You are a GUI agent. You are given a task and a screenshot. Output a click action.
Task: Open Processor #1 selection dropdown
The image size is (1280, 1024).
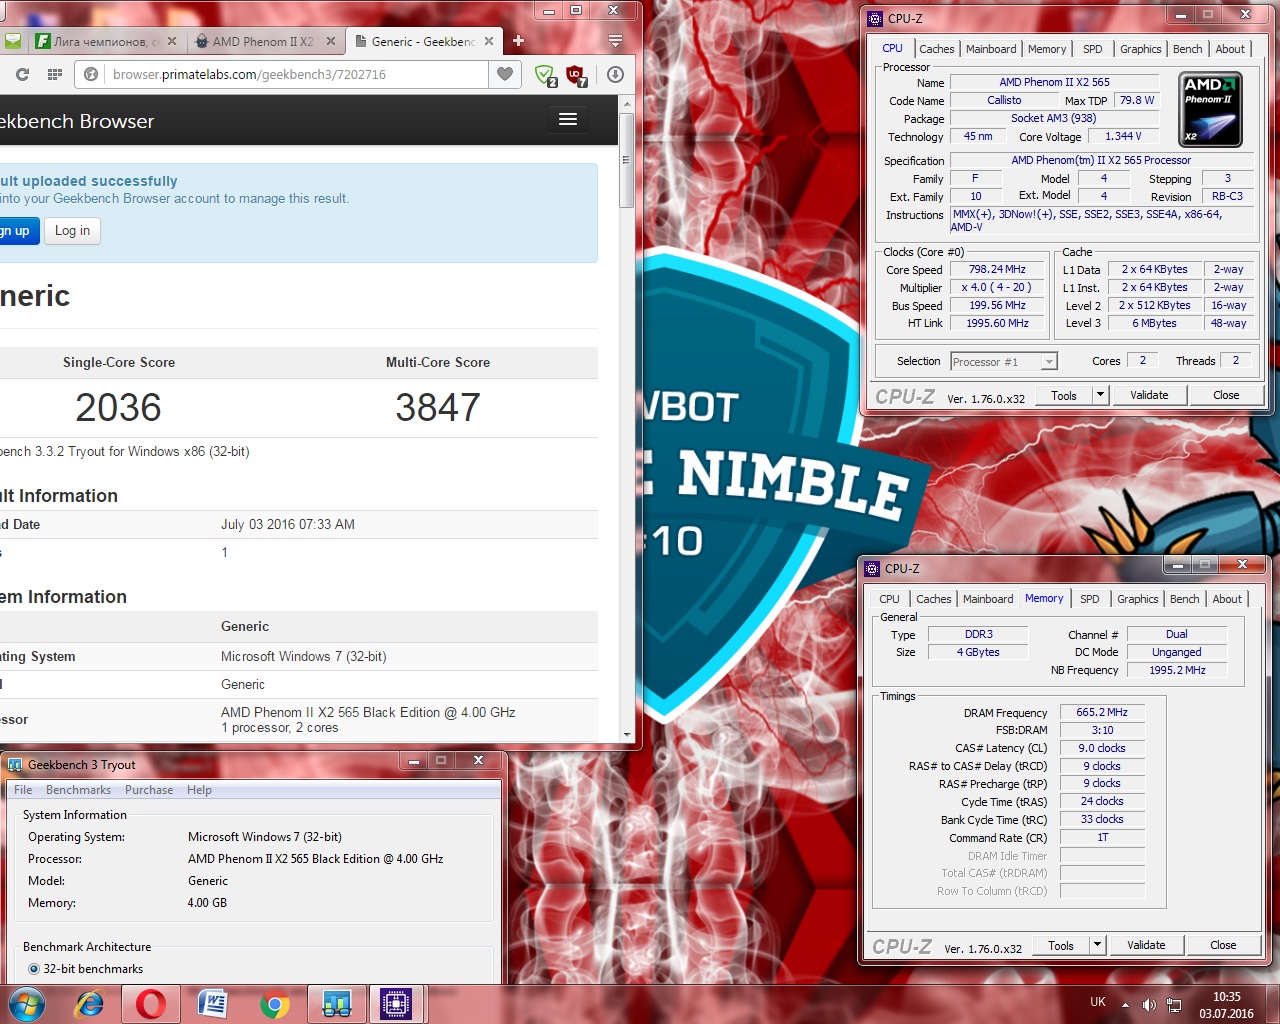(x=1003, y=362)
